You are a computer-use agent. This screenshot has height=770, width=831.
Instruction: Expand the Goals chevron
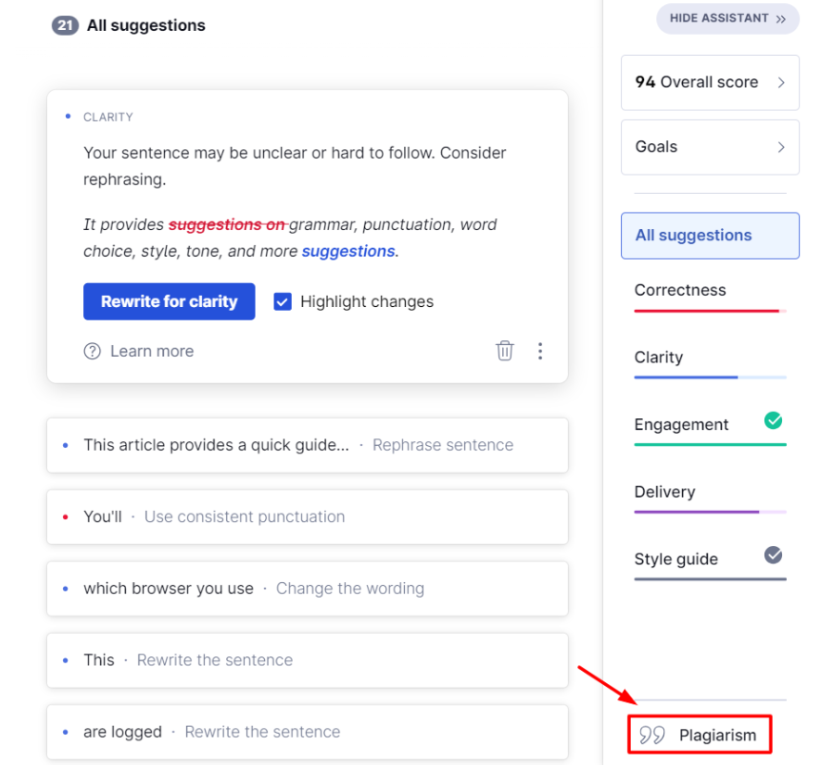point(781,147)
